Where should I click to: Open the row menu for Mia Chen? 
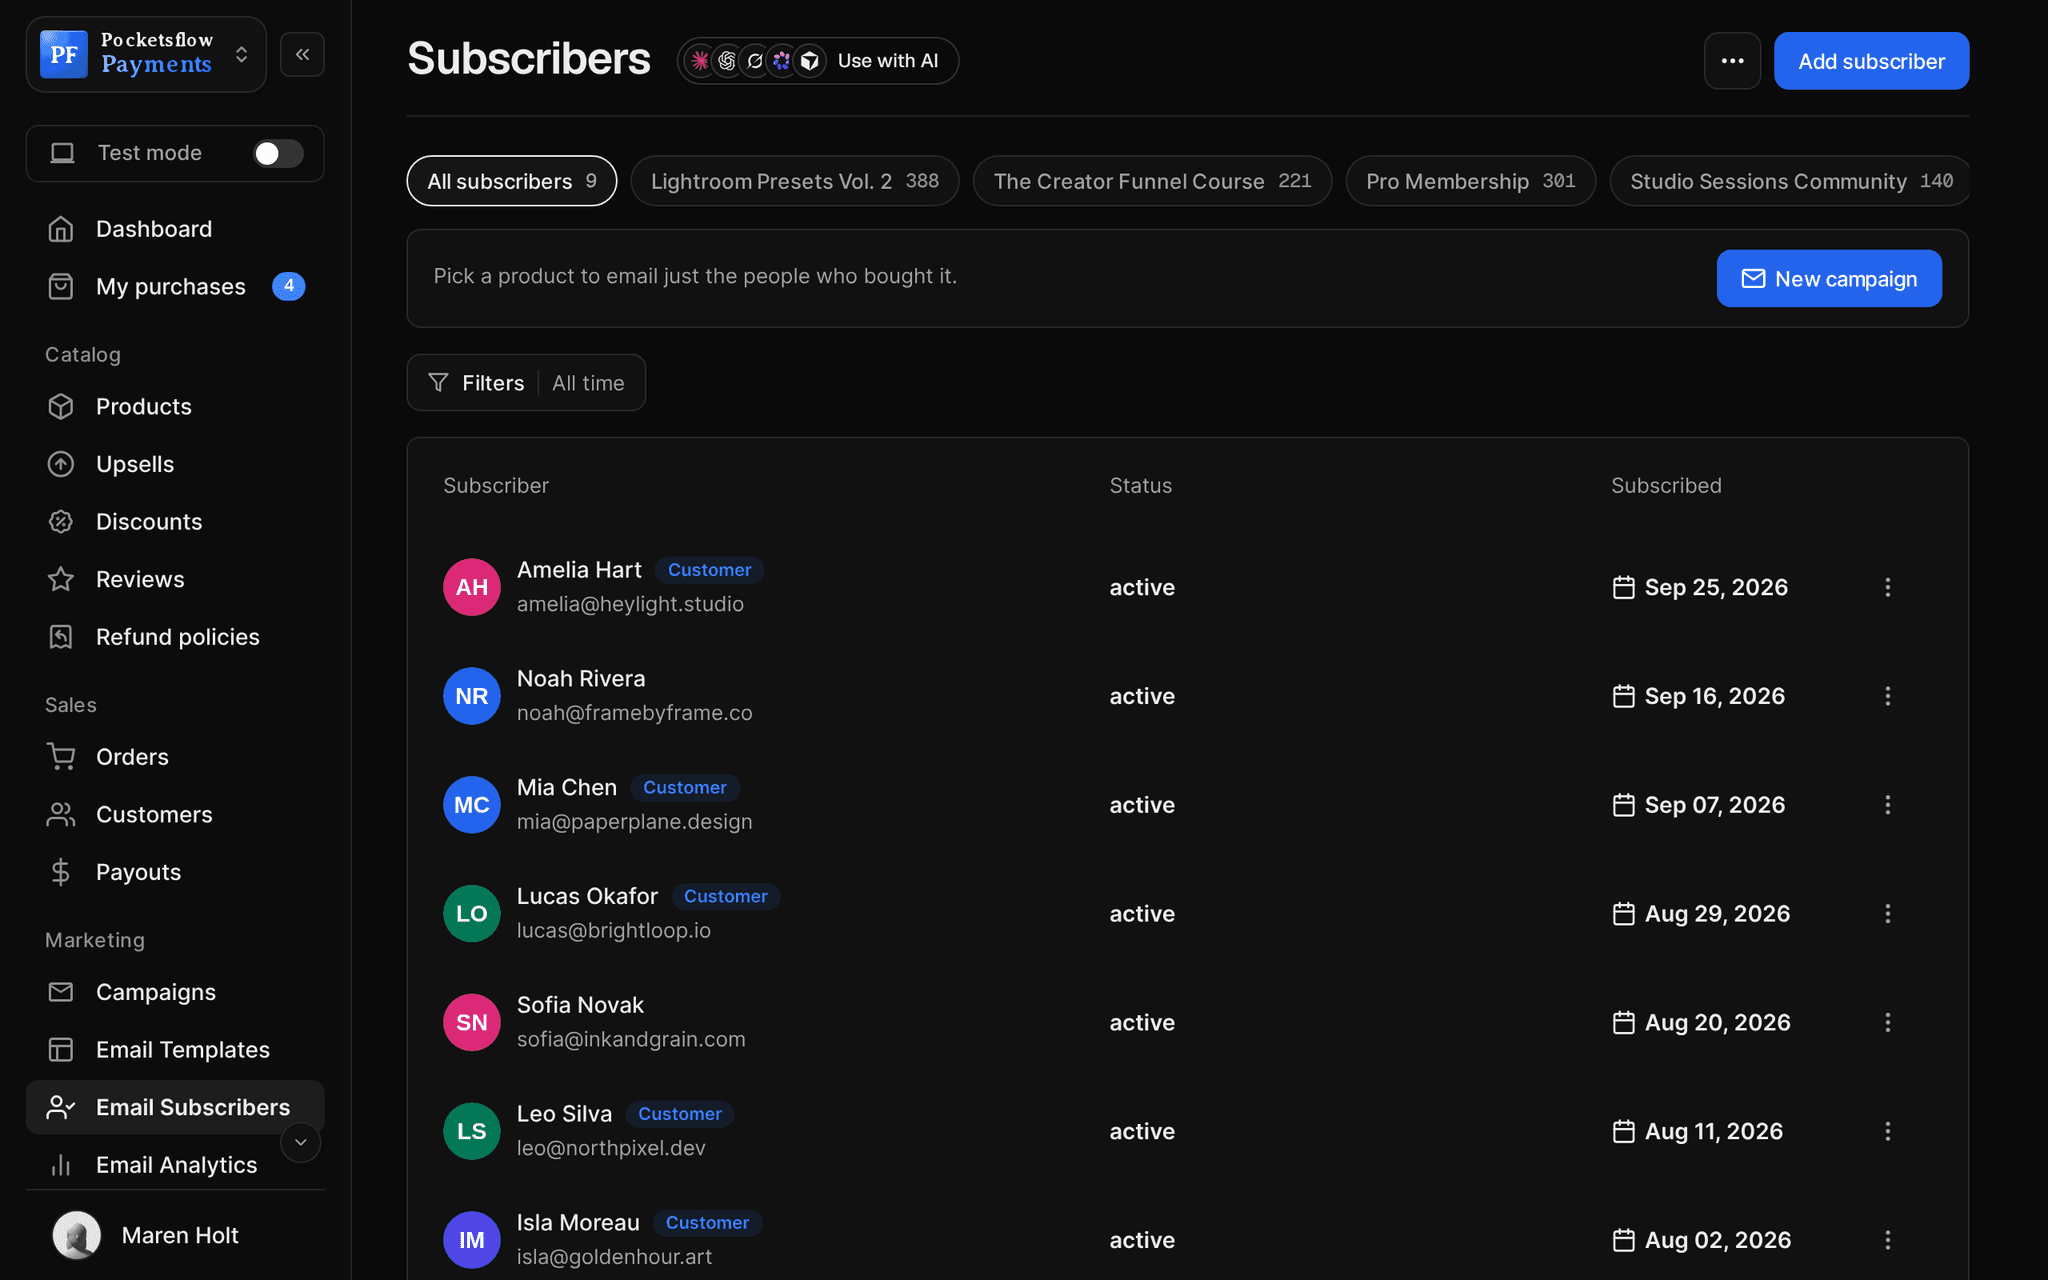pyautogui.click(x=1887, y=805)
